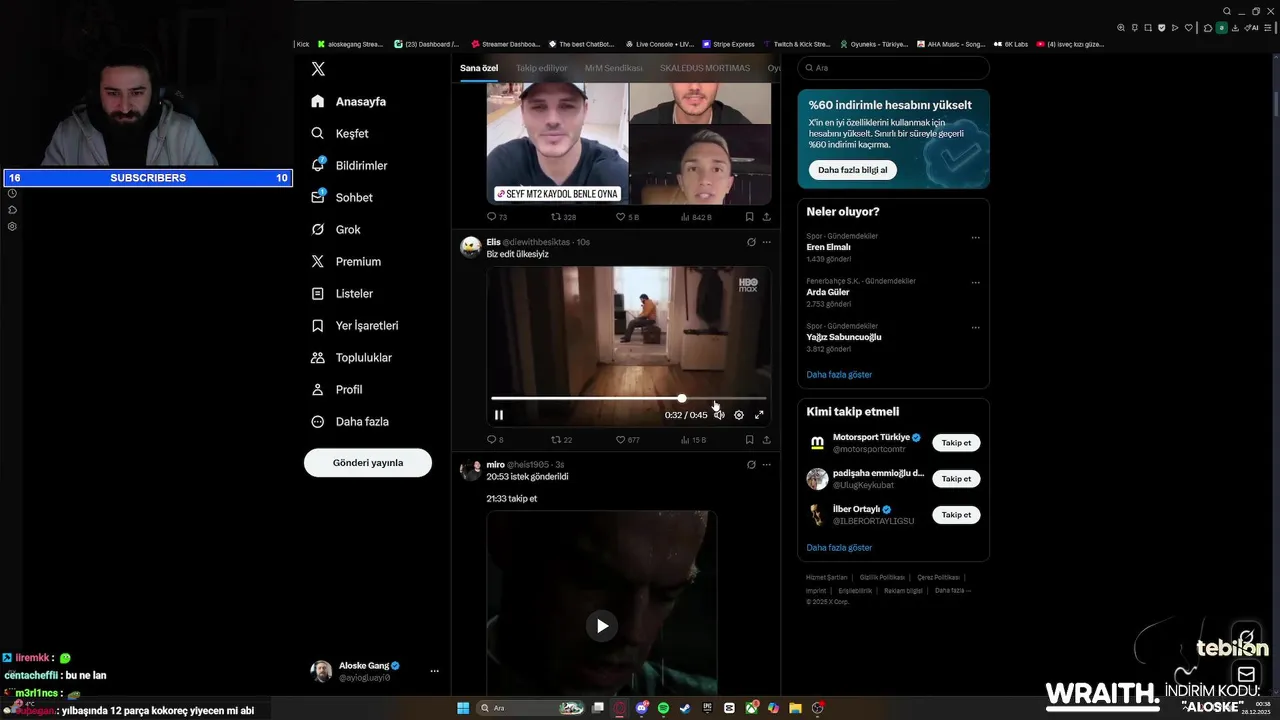Like the top post with 5 B likes
Viewport: 1280px width, 720px height.
coord(627,216)
